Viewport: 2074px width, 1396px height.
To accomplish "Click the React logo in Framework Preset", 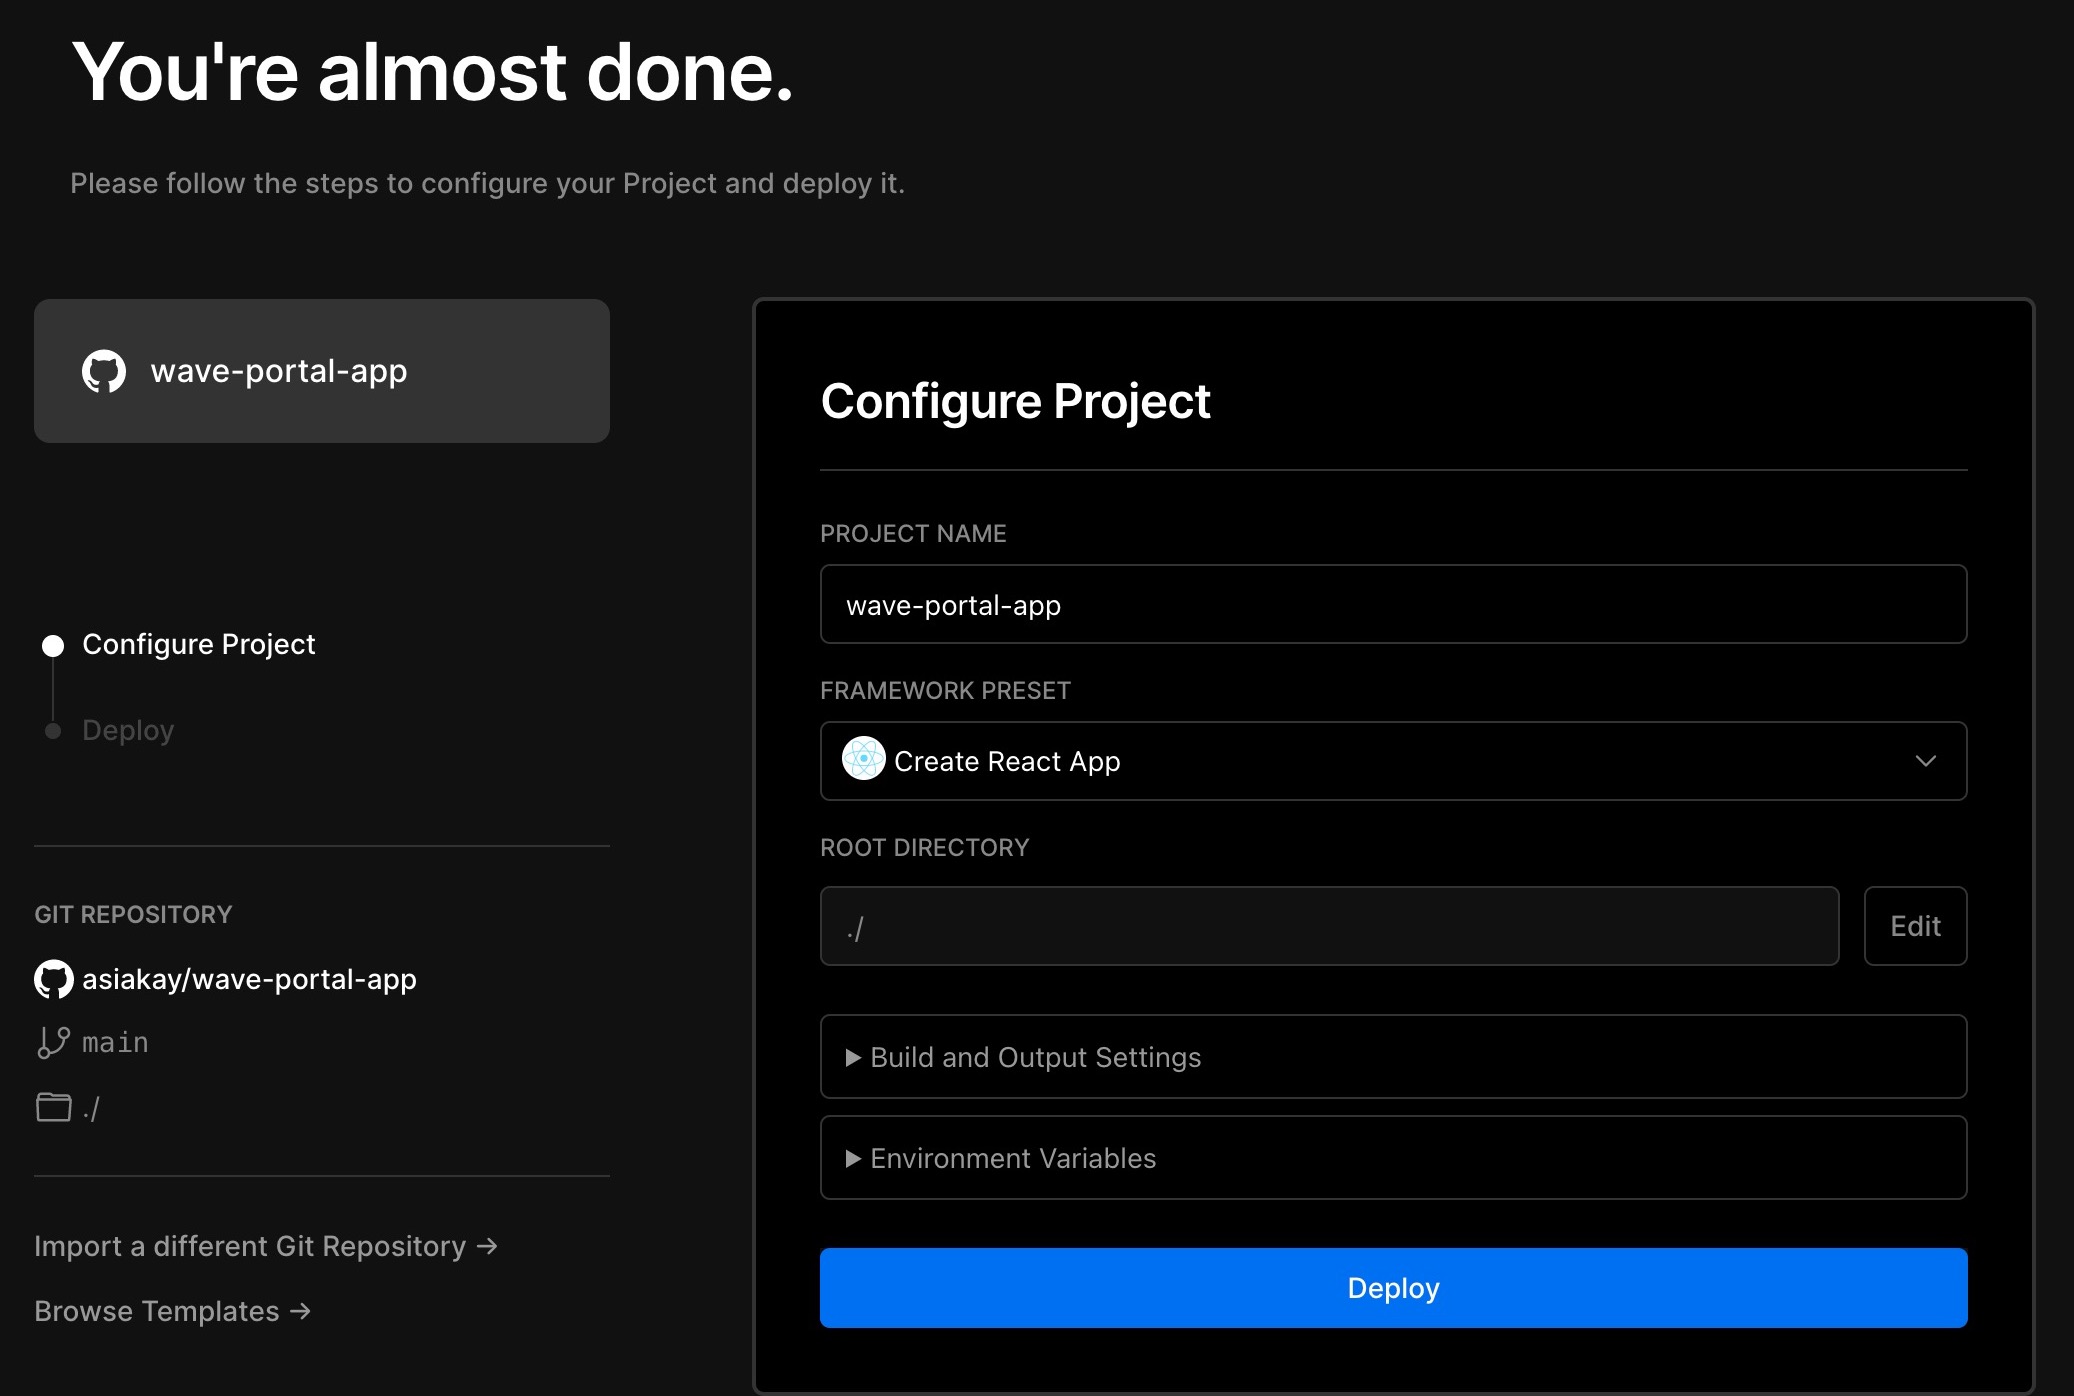I will click(x=864, y=760).
